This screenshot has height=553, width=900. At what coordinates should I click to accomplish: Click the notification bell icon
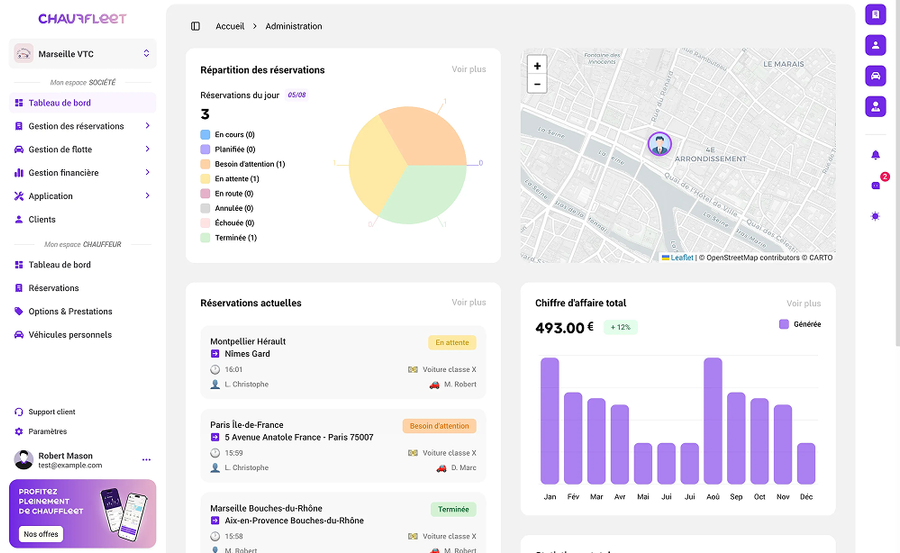pyautogui.click(x=875, y=155)
